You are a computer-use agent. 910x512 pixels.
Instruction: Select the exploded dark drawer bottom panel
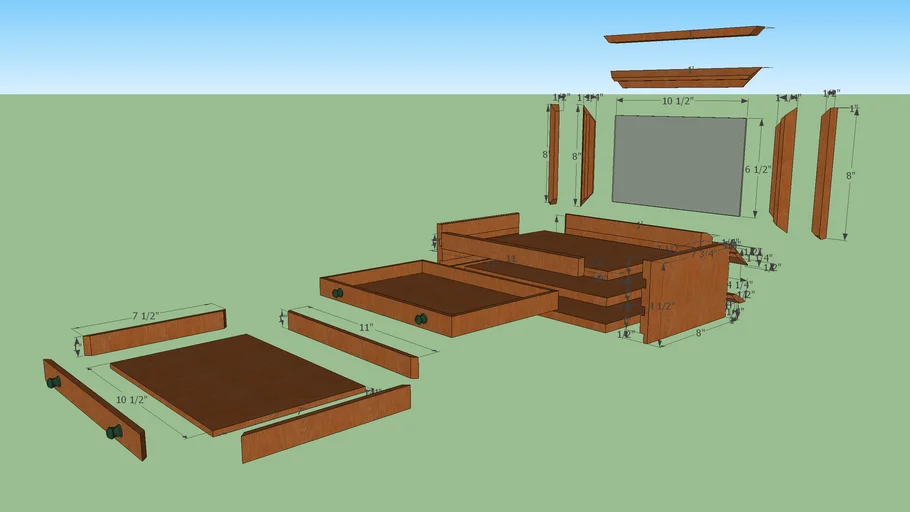[238, 384]
